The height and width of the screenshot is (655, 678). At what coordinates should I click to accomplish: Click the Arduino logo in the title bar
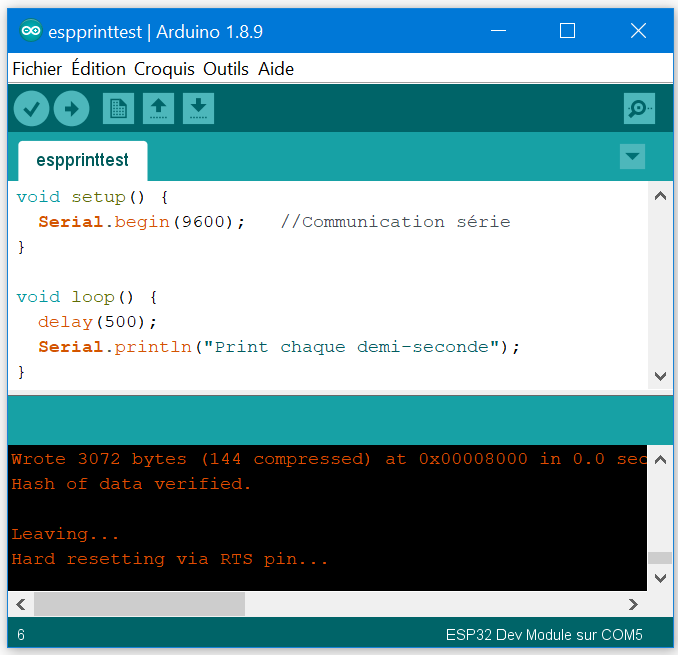click(31, 31)
